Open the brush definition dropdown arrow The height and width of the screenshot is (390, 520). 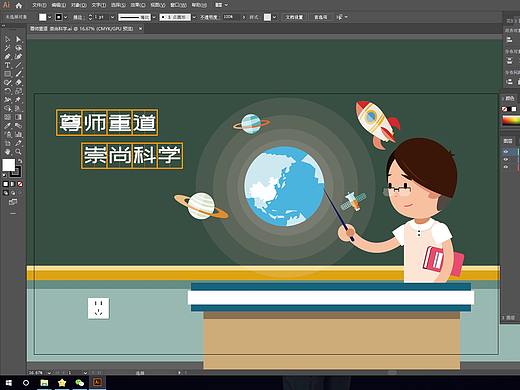(x=194, y=17)
